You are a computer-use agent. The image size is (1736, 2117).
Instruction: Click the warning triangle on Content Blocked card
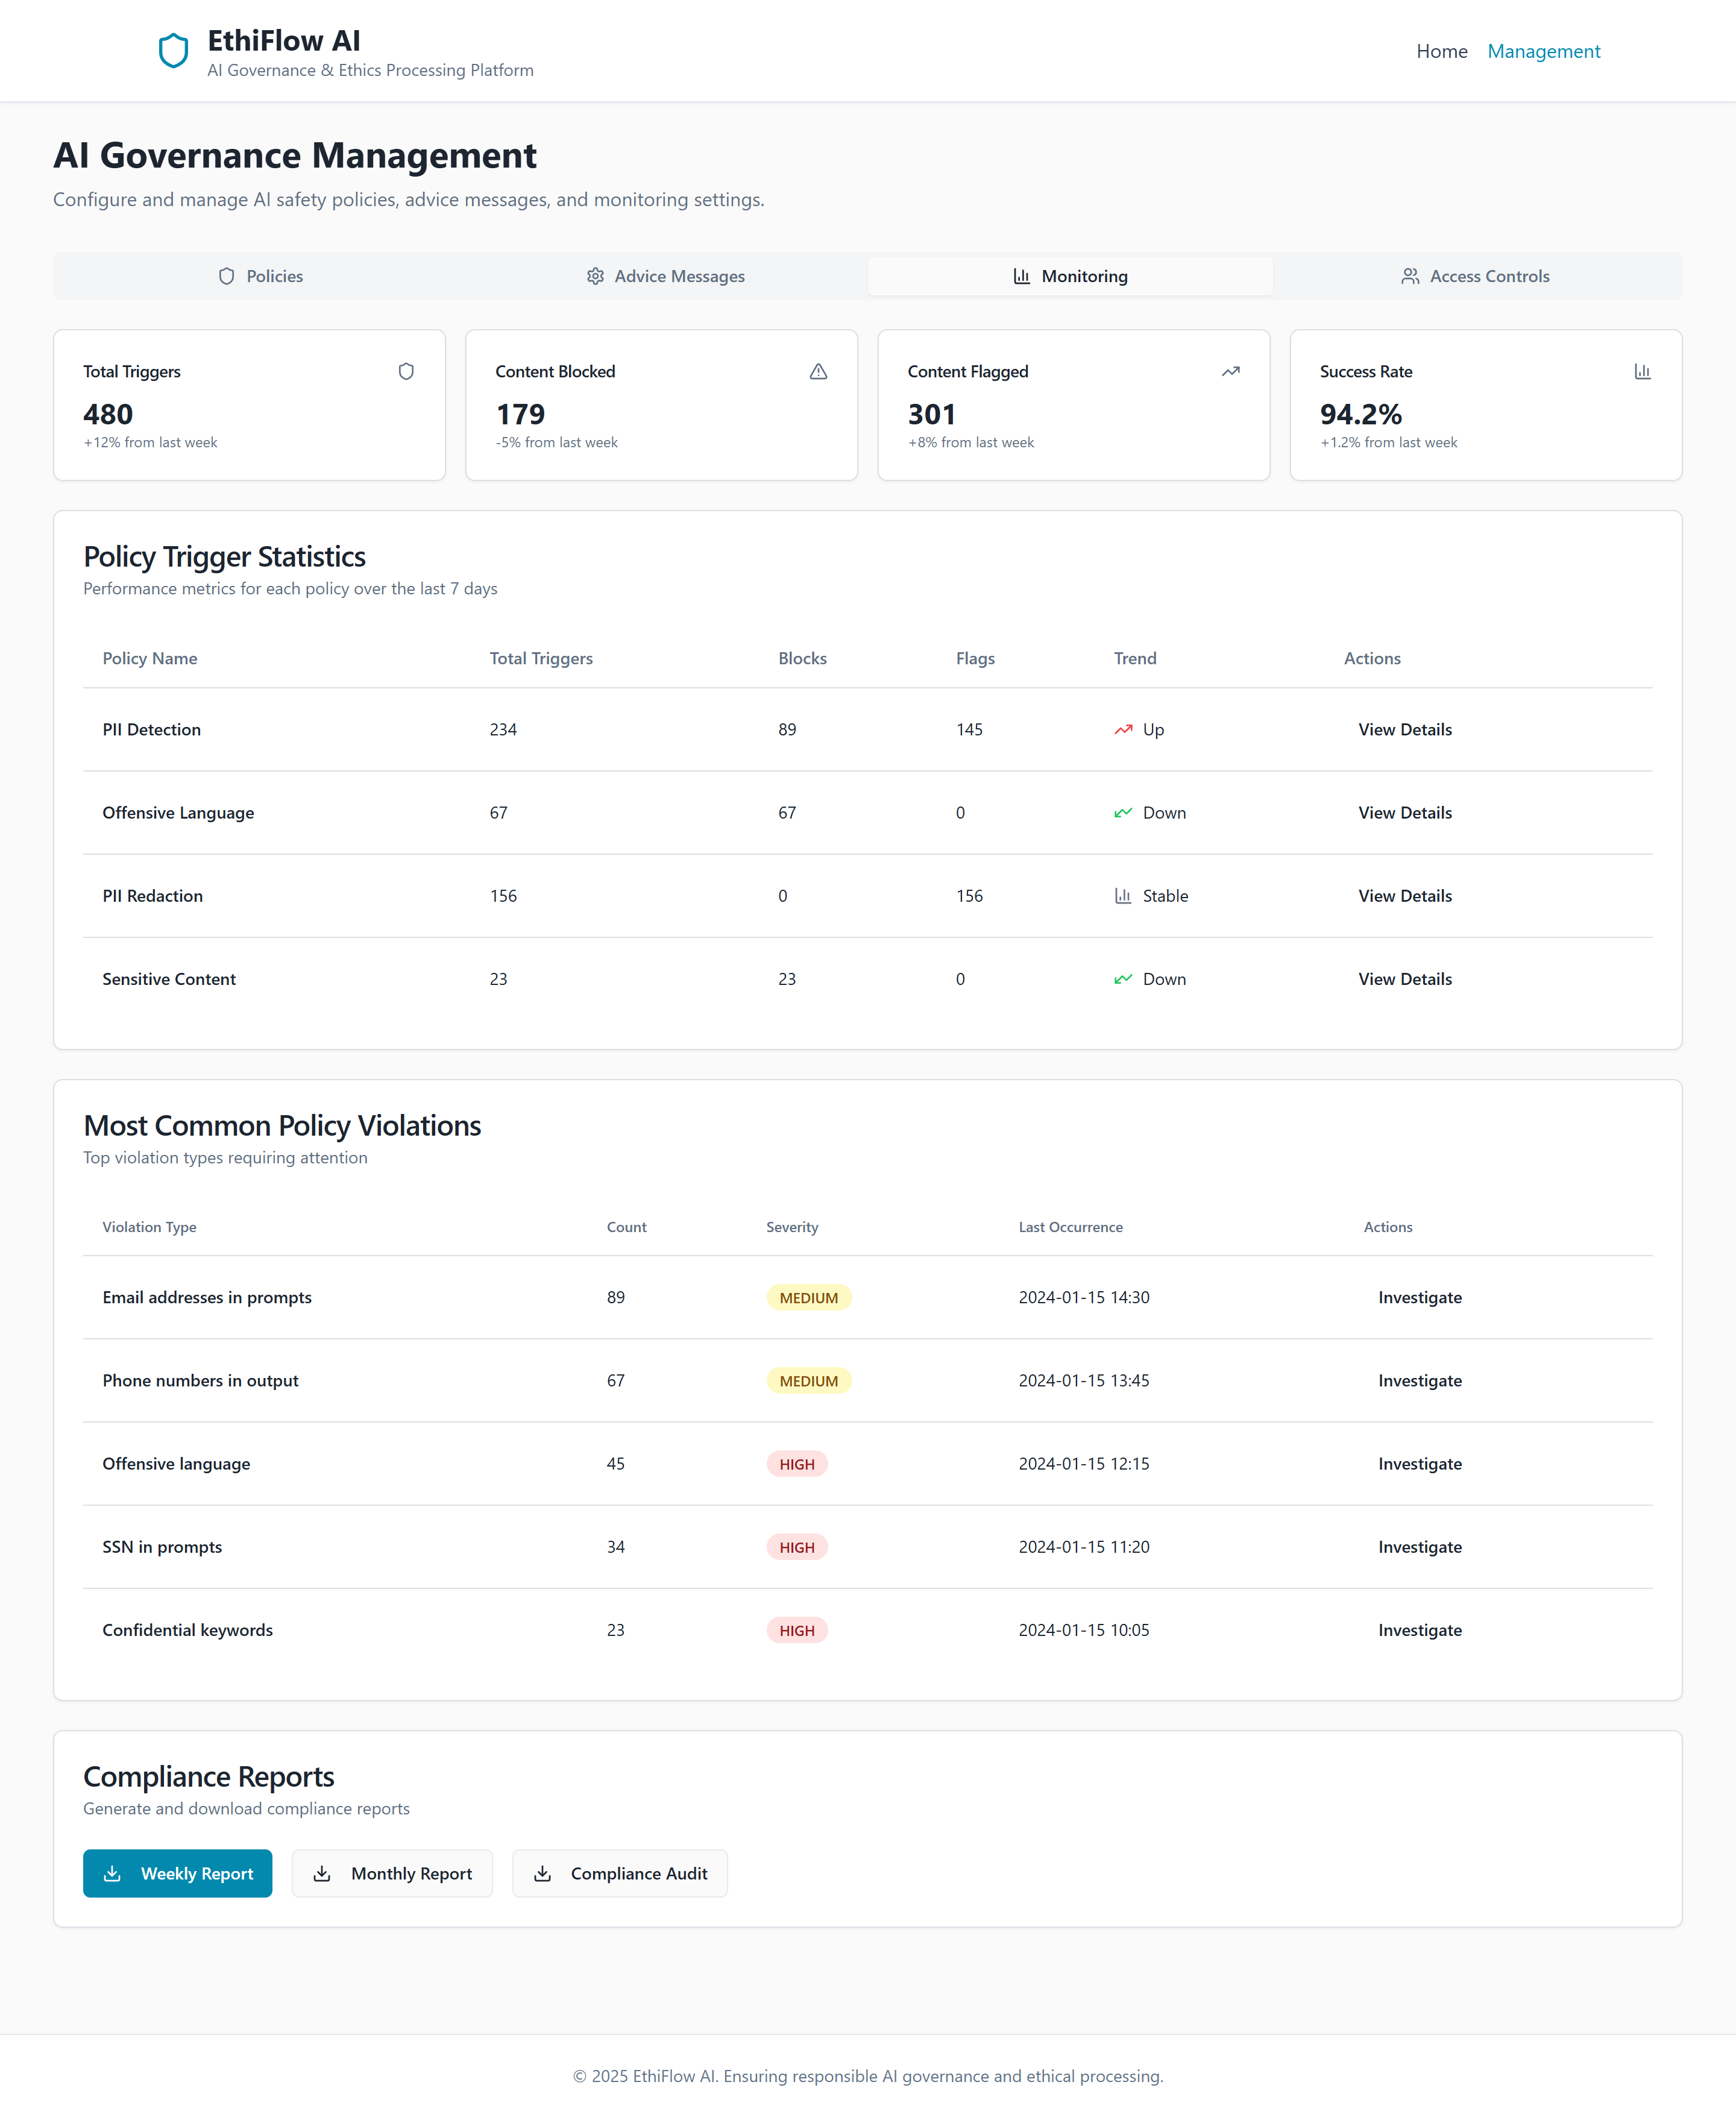(818, 371)
